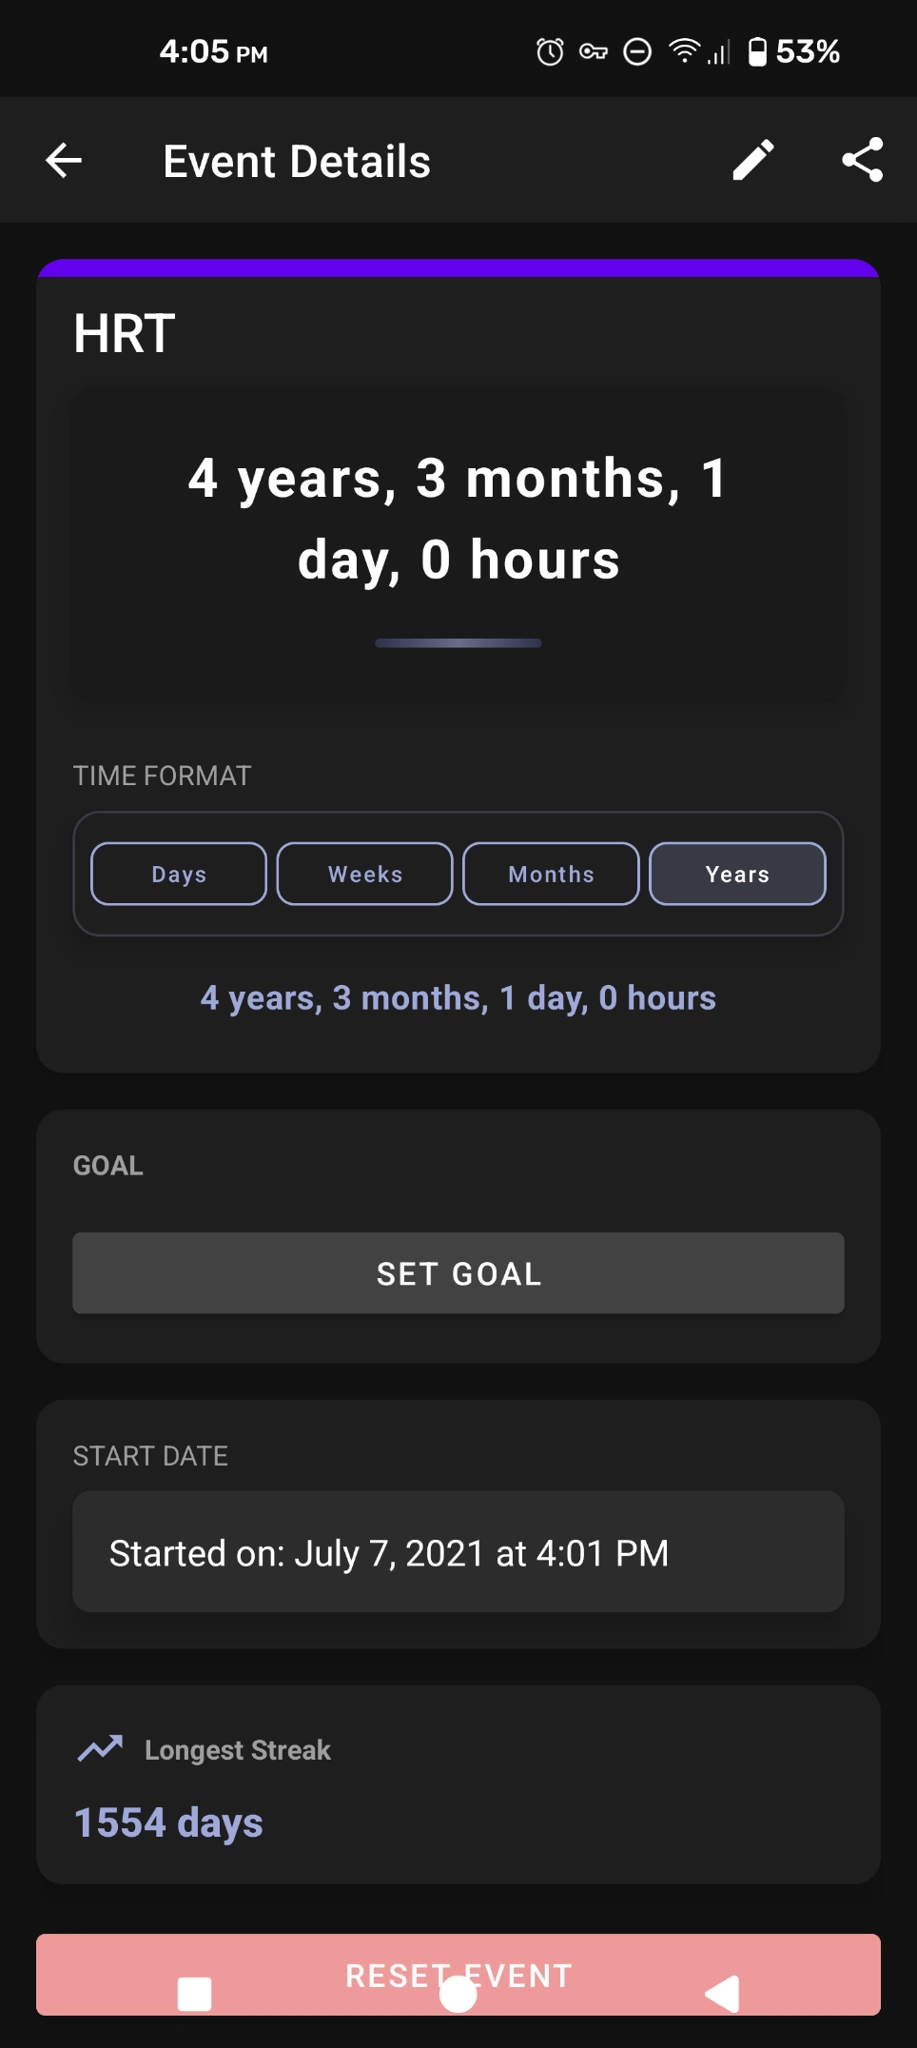Tap the Wi-Fi status icon
The image size is (917, 2048).
click(x=684, y=50)
